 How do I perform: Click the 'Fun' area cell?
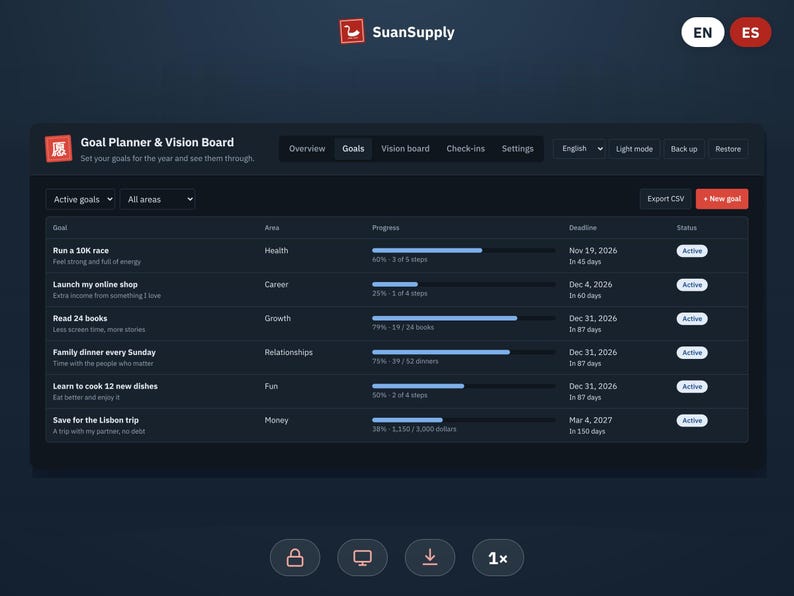(x=271, y=386)
